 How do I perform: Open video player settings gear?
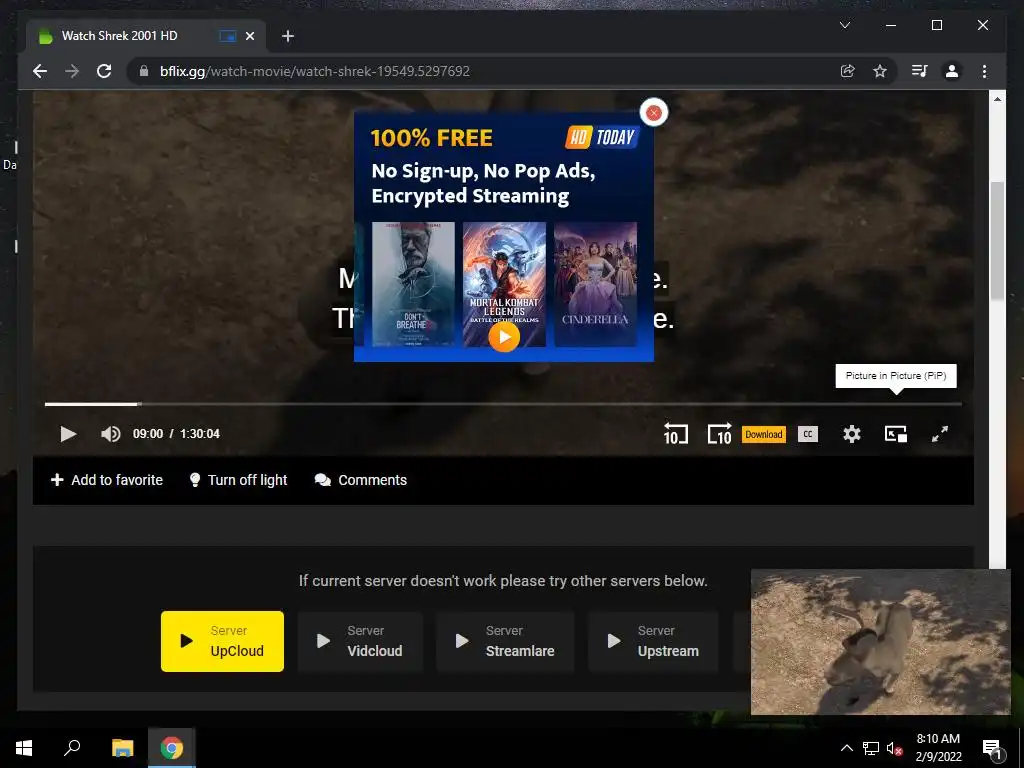pos(852,434)
